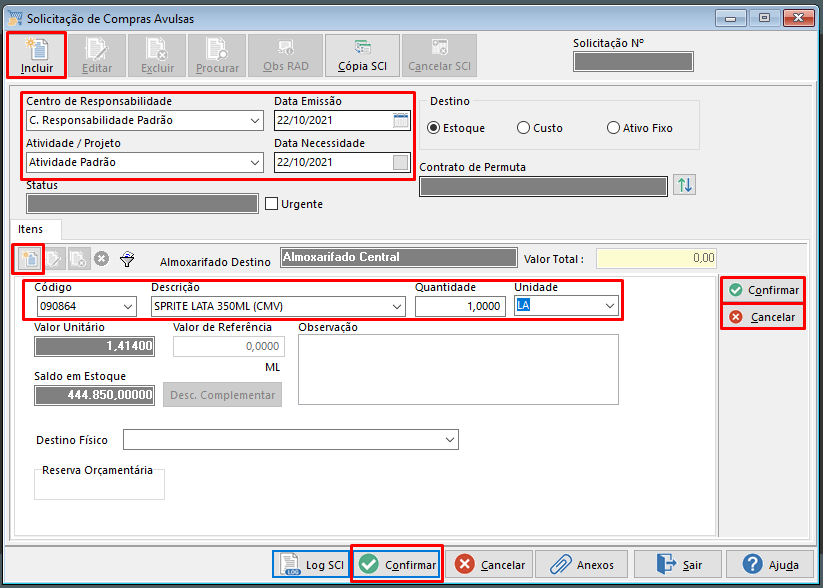Click the shopping cart icon in the title bar
The image size is (823, 588).
coord(15,18)
